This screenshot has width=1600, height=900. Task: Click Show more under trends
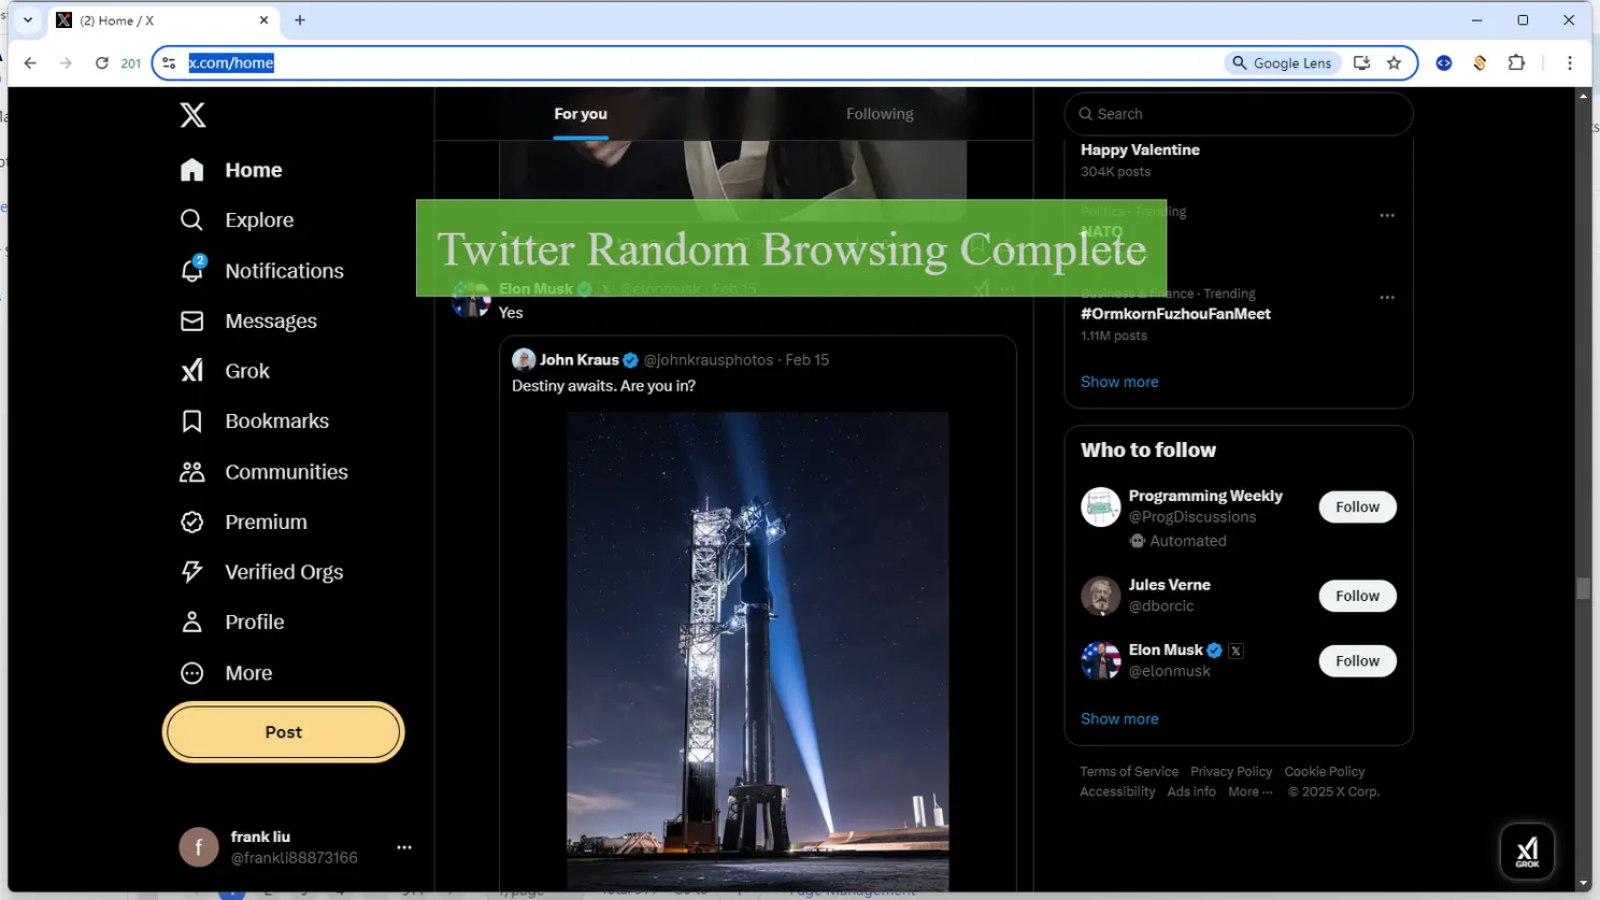pos(1119,382)
